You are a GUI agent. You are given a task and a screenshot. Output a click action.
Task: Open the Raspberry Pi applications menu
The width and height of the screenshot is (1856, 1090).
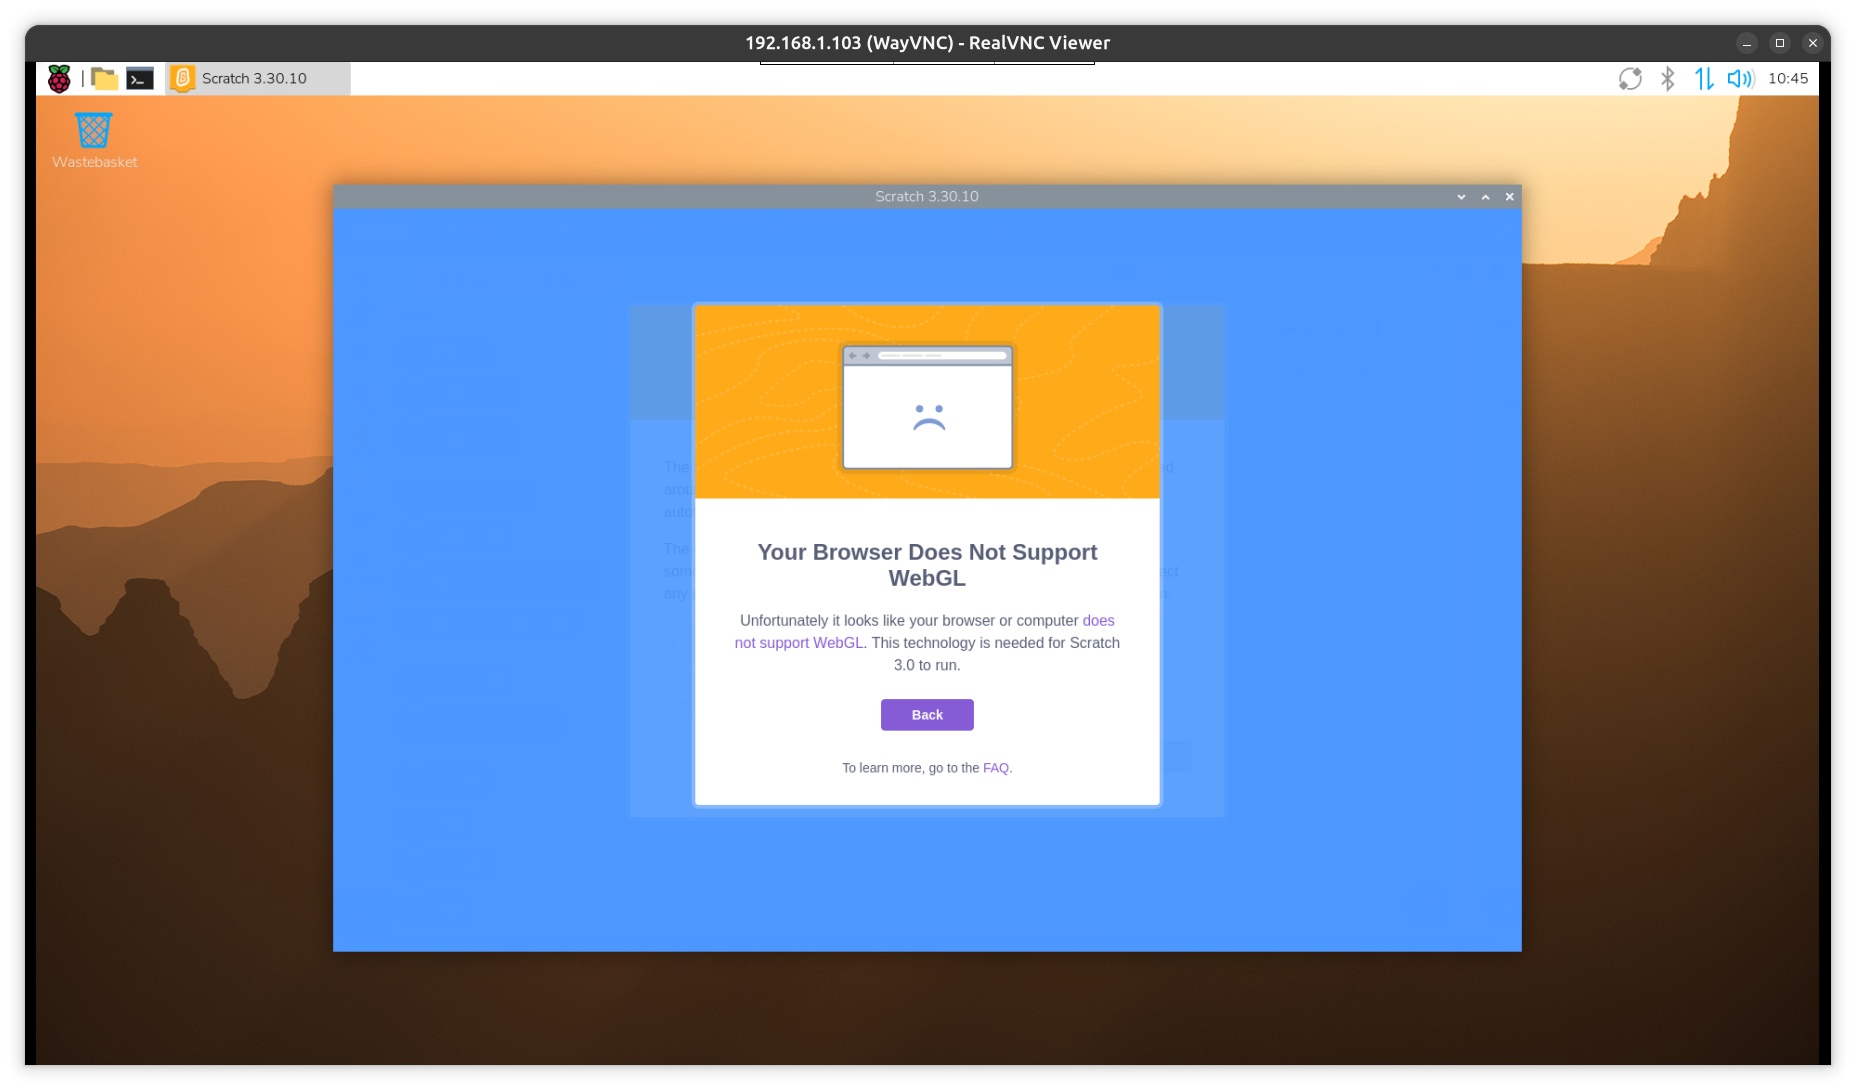pyautogui.click(x=59, y=79)
